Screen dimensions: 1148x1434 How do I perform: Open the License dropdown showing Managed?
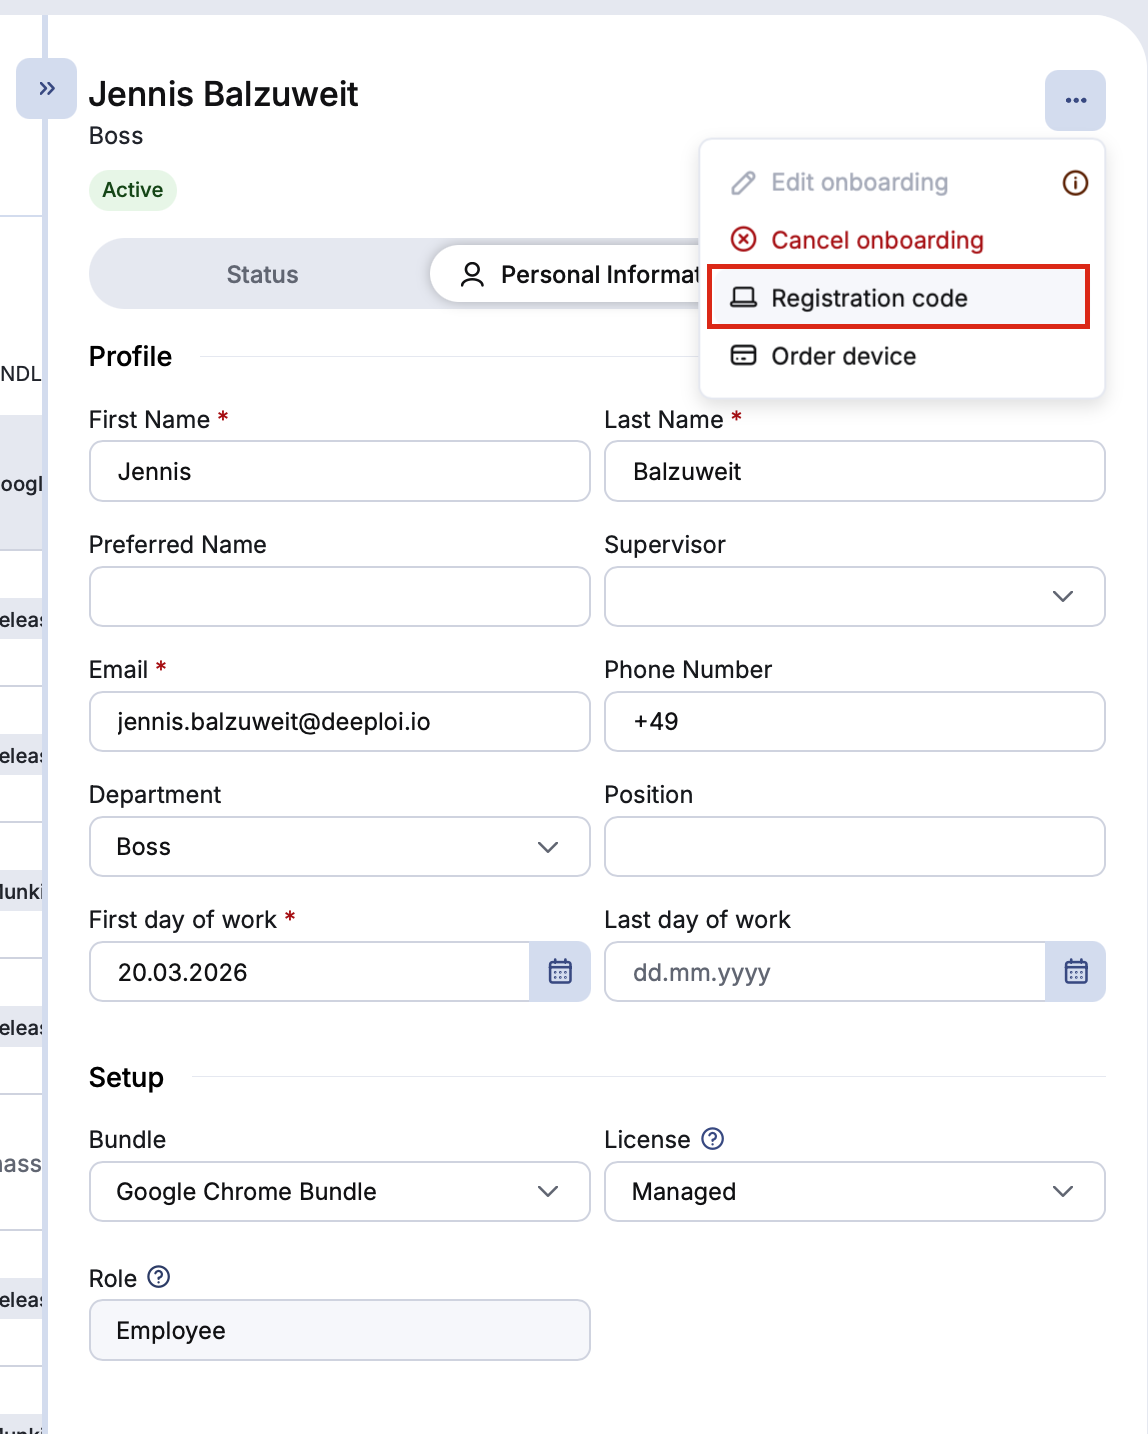click(855, 1191)
